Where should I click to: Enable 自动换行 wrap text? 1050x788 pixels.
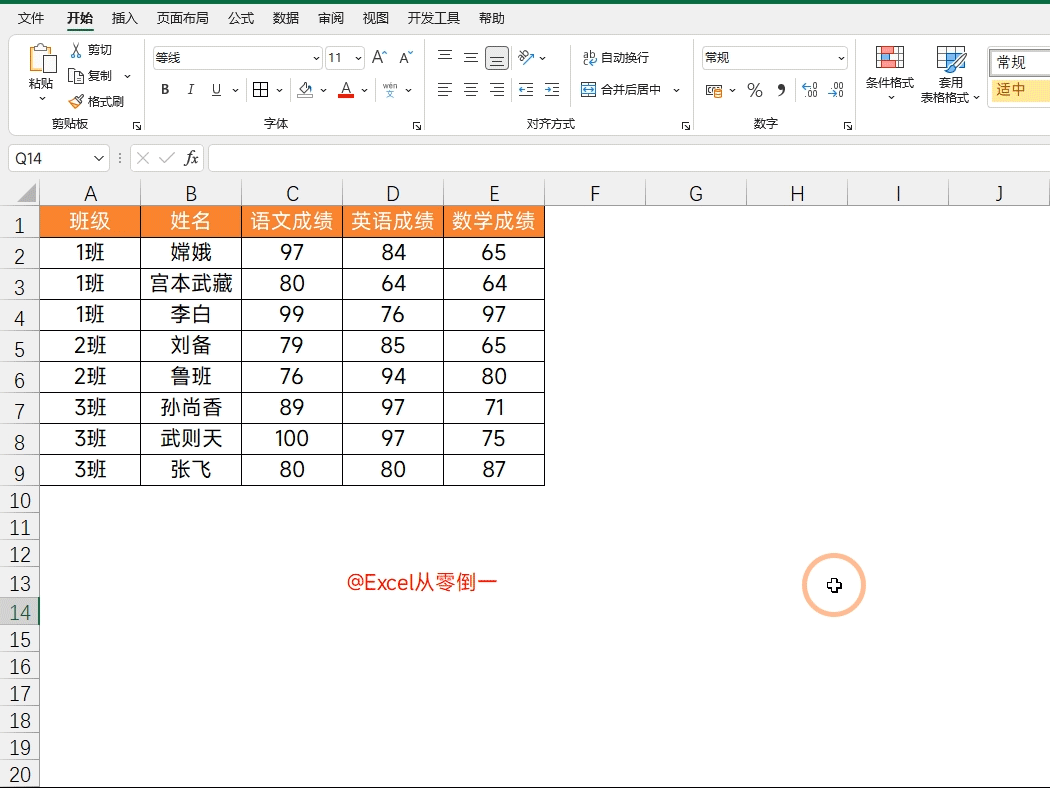615,58
